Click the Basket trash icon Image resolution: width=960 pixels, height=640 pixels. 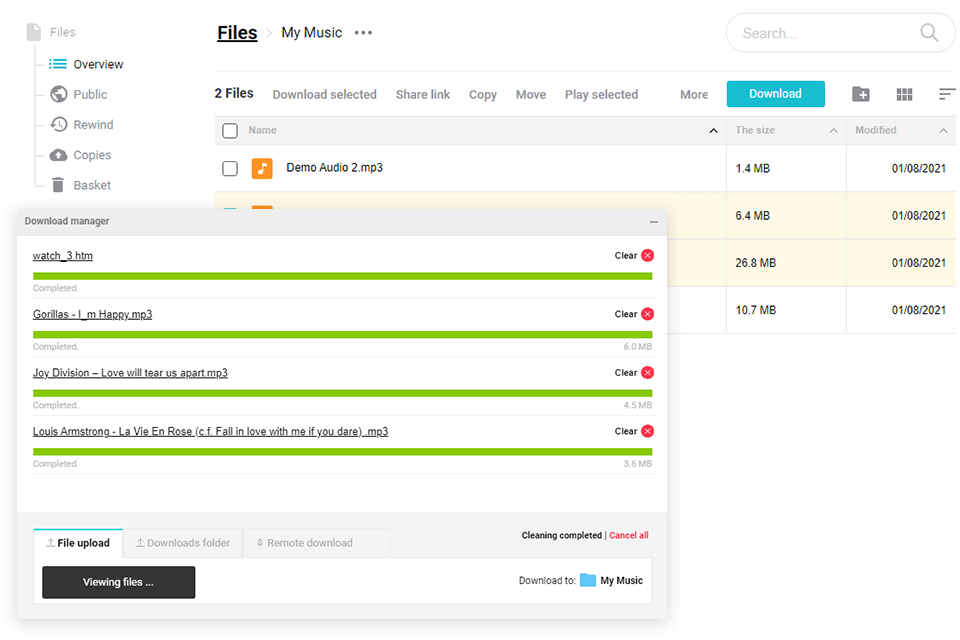coord(58,184)
